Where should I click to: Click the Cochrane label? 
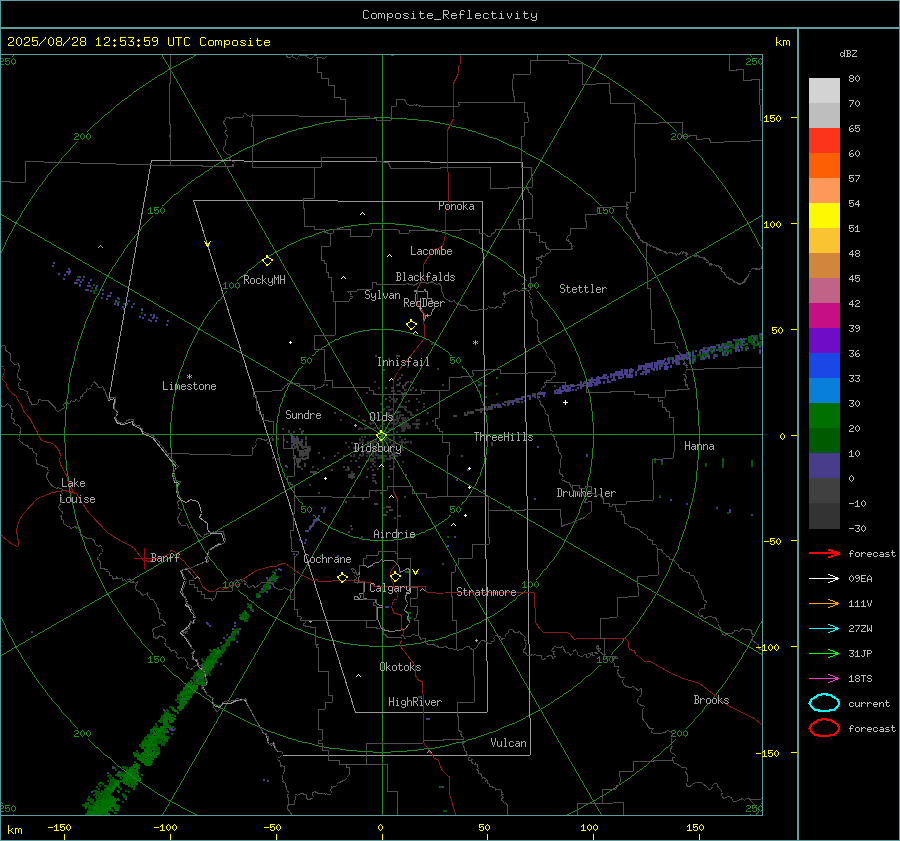[x=327, y=559]
